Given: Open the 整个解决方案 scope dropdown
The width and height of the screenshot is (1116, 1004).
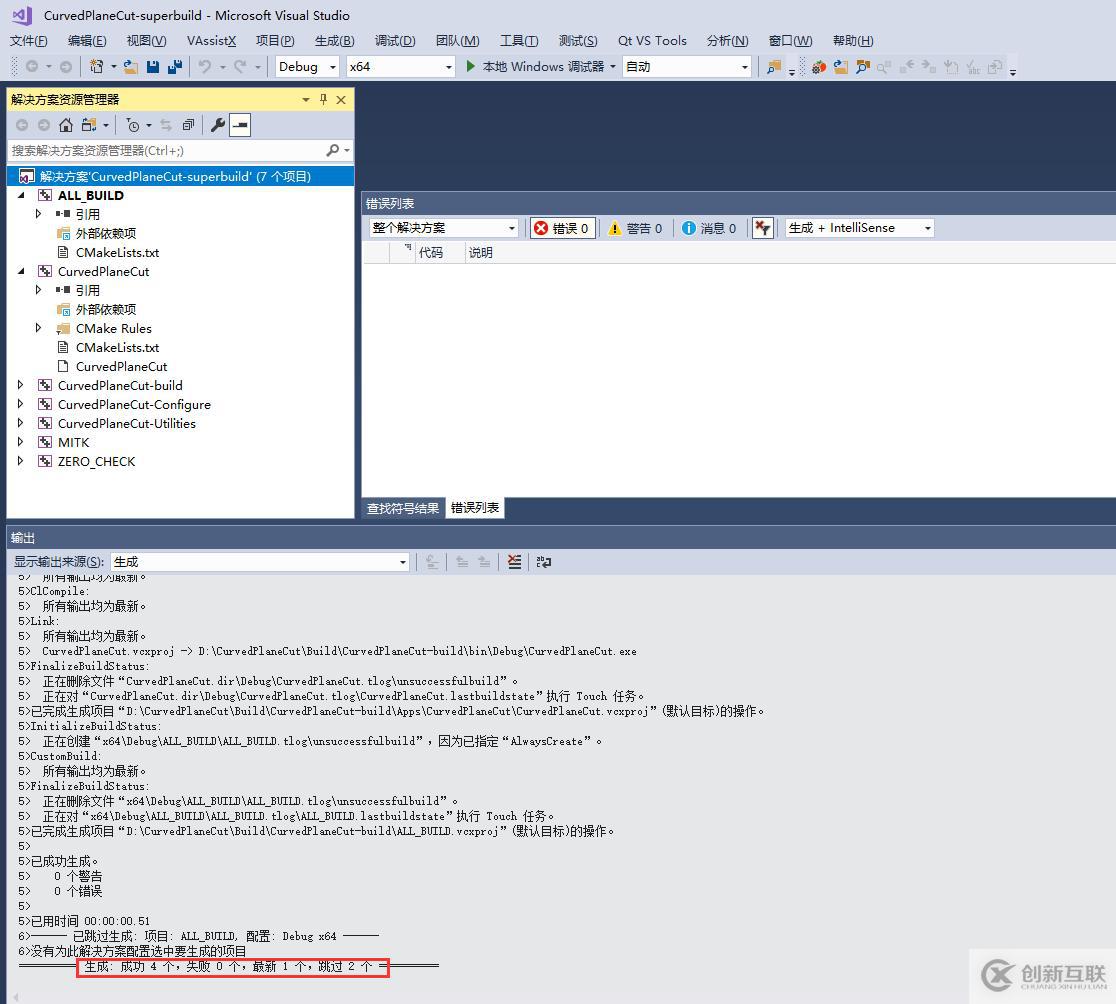Looking at the screenshot, I should click(x=443, y=228).
